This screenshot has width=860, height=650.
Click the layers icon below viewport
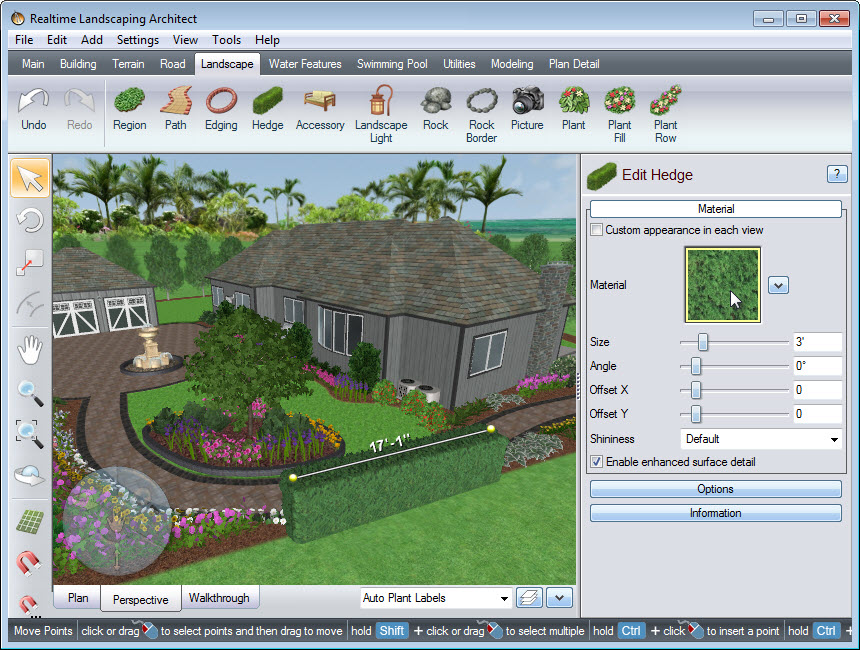[x=529, y=597]
